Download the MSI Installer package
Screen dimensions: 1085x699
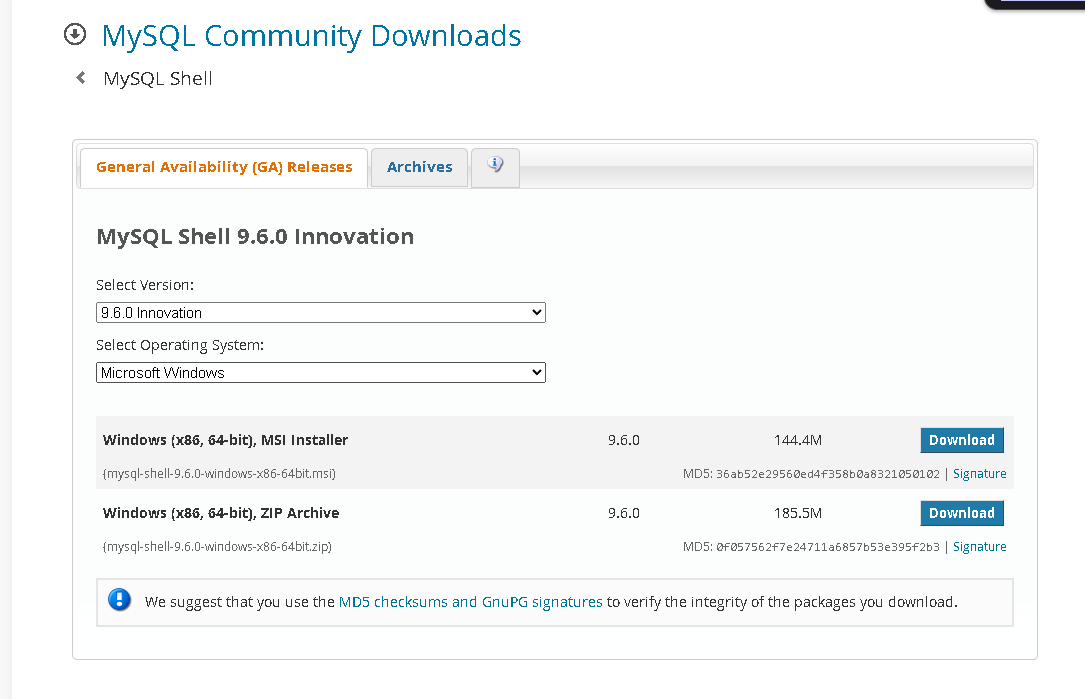(x=962, y=440)
